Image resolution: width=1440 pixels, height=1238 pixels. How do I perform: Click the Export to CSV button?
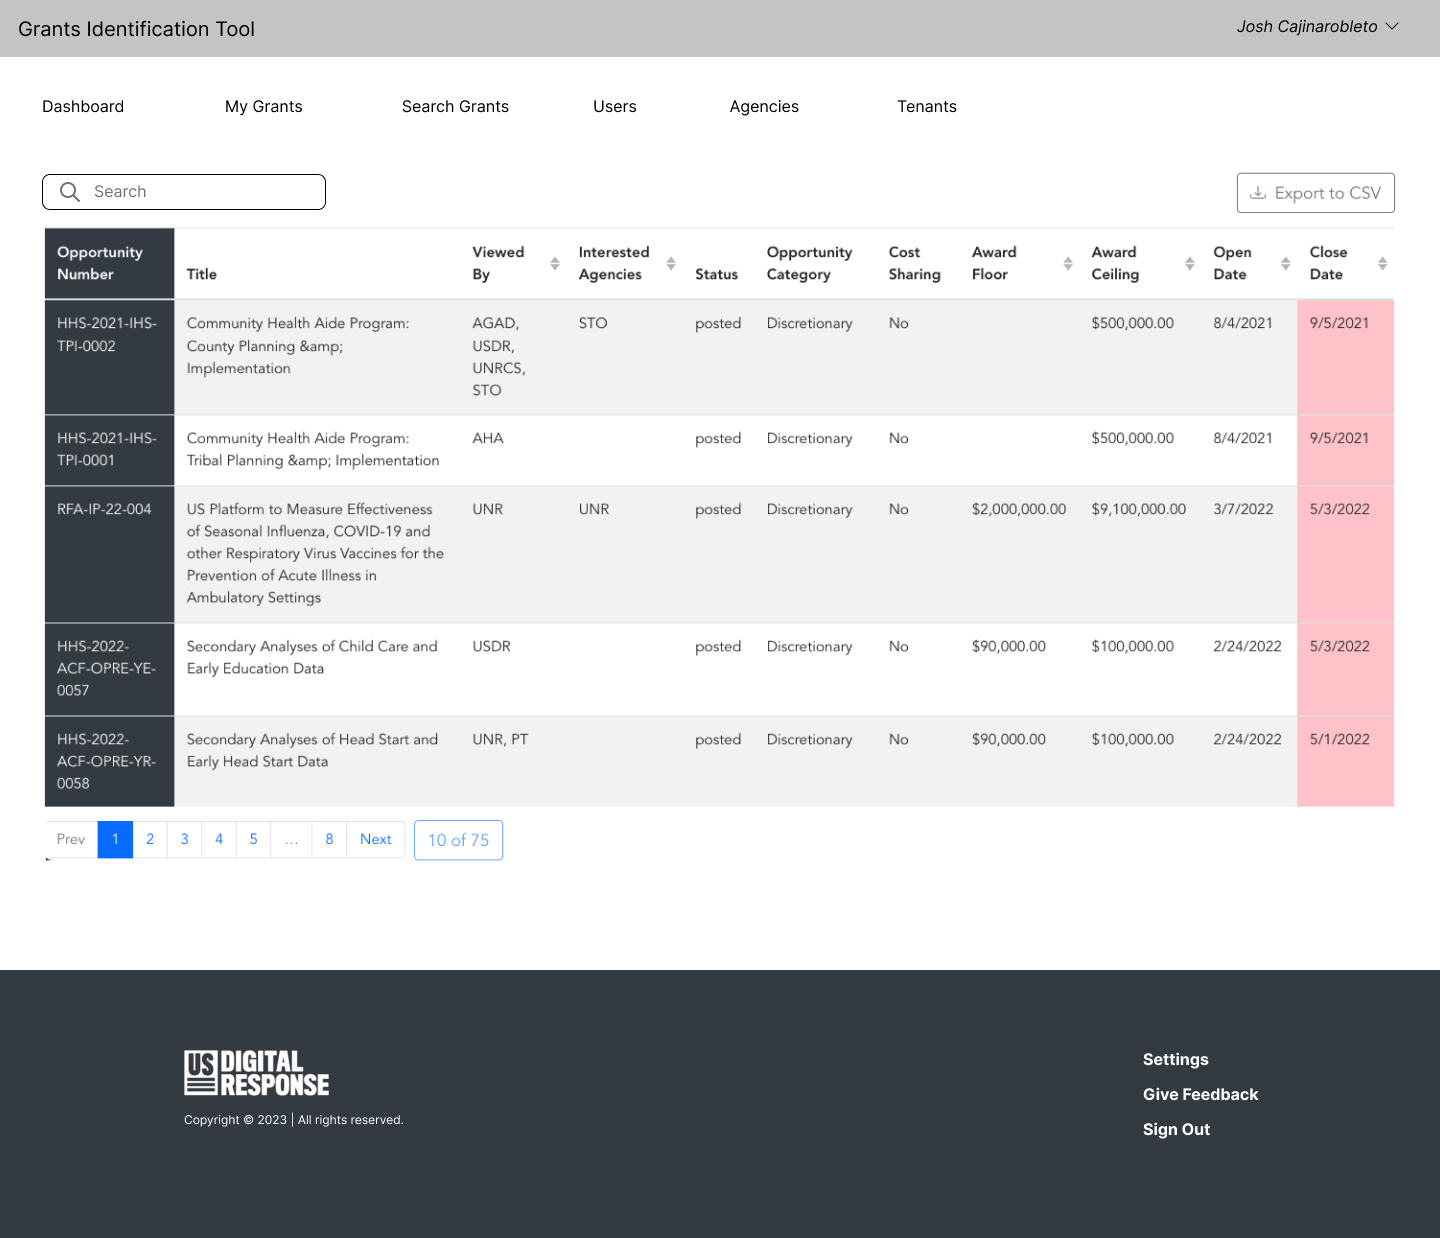click(1315, 192)
